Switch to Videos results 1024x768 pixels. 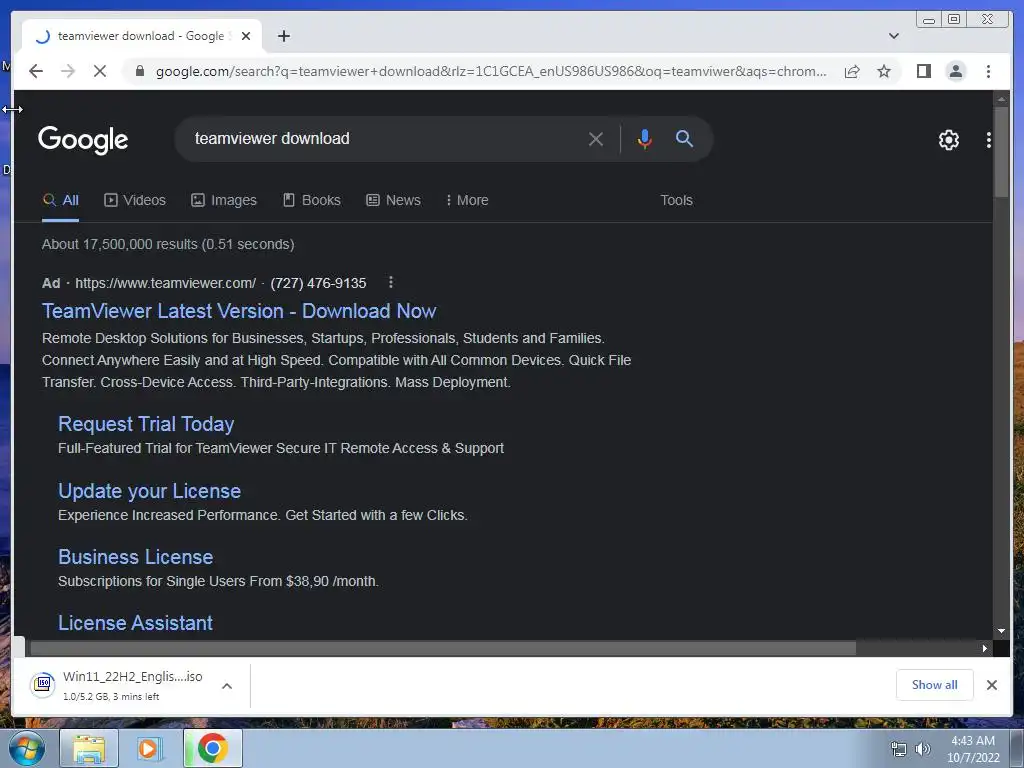point(135,200)
